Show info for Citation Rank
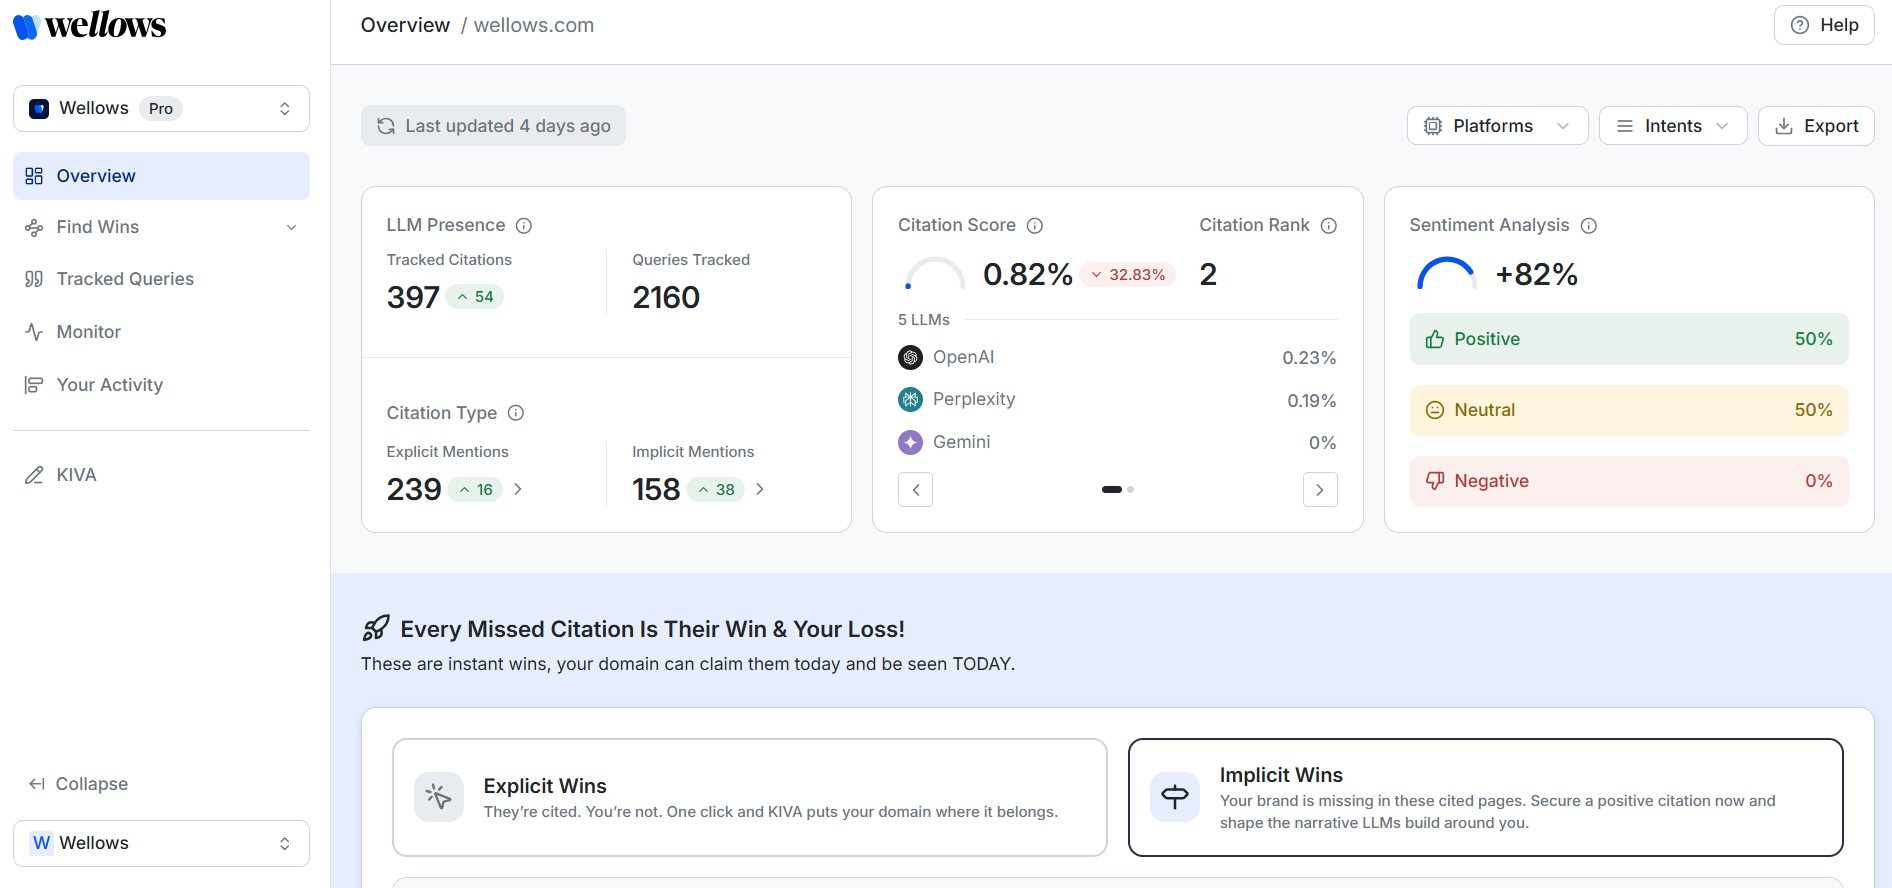Viewport: 1892px width, 888px height. [1329, 226]
